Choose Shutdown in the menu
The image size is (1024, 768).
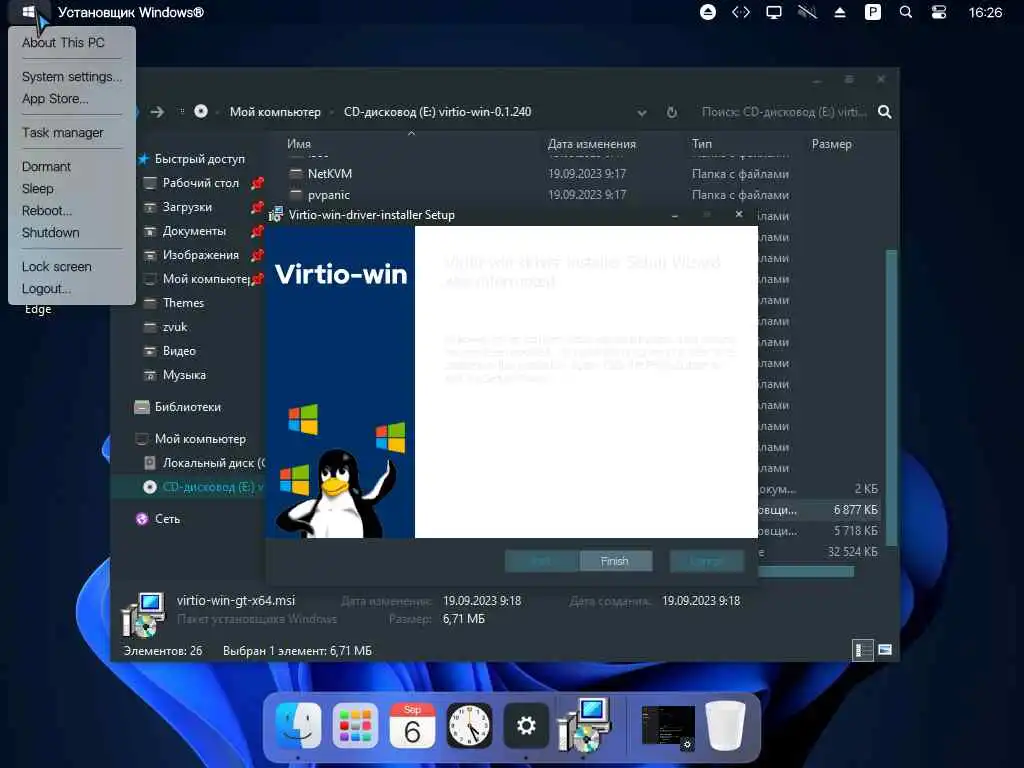coord(50,232)
